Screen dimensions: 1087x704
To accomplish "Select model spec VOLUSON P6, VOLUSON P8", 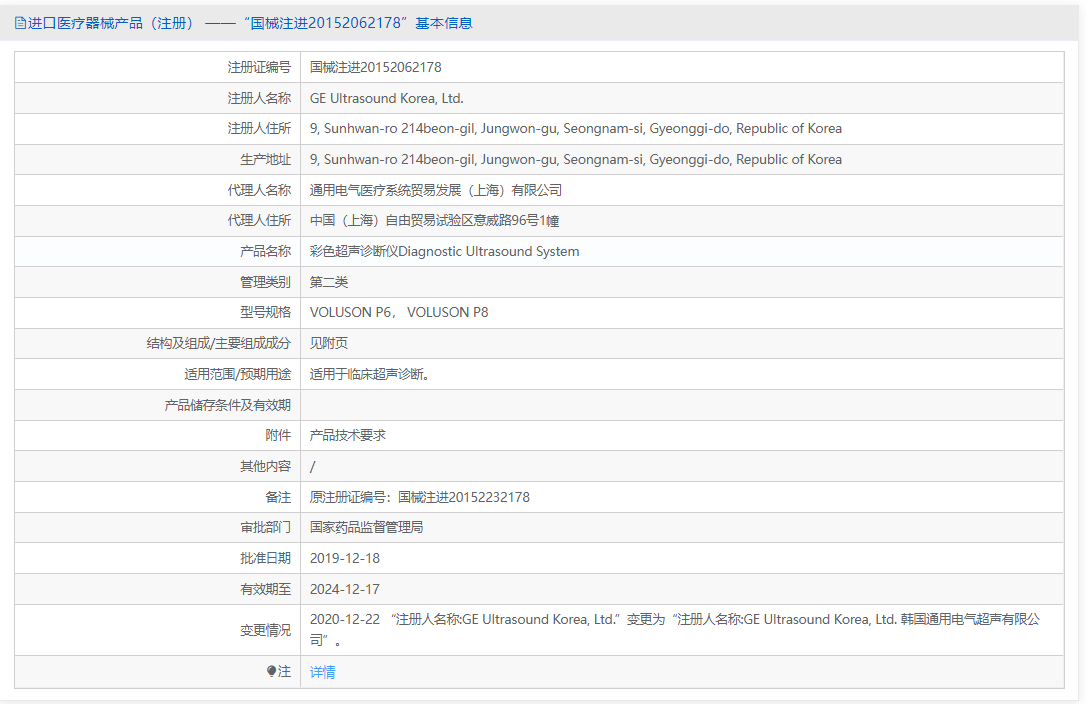I will tap(399, 313).
